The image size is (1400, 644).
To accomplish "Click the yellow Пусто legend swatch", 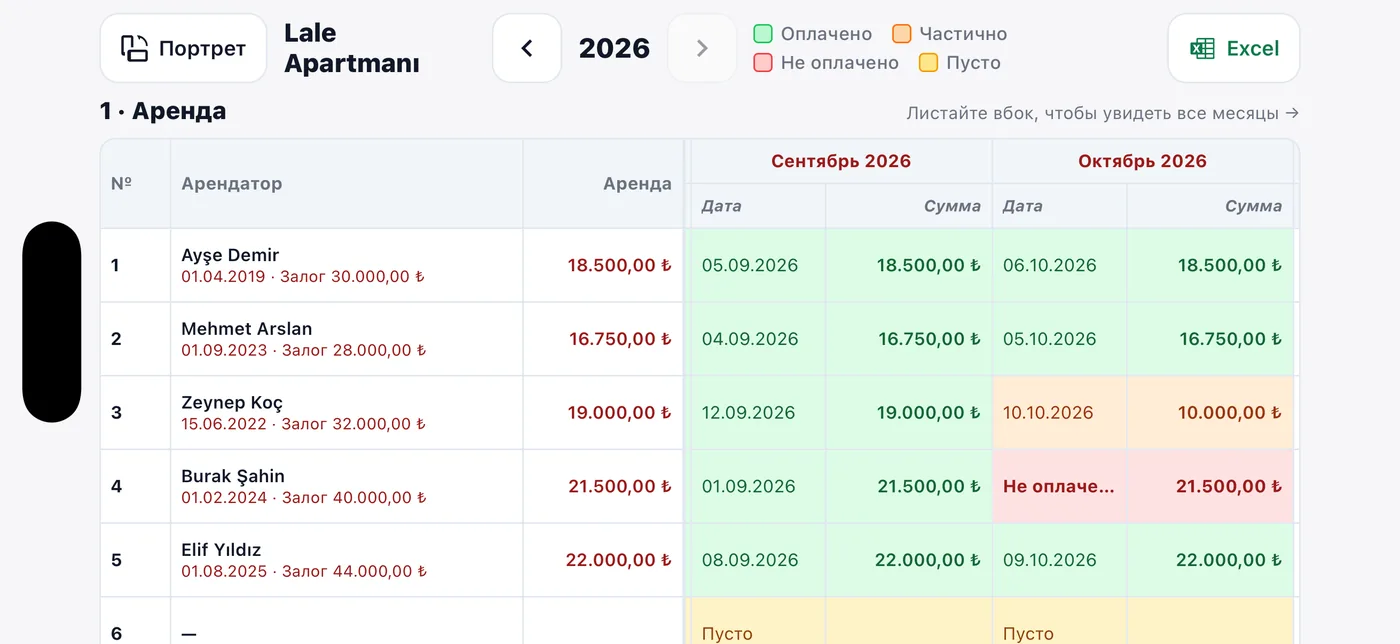I will click(929, 63).
